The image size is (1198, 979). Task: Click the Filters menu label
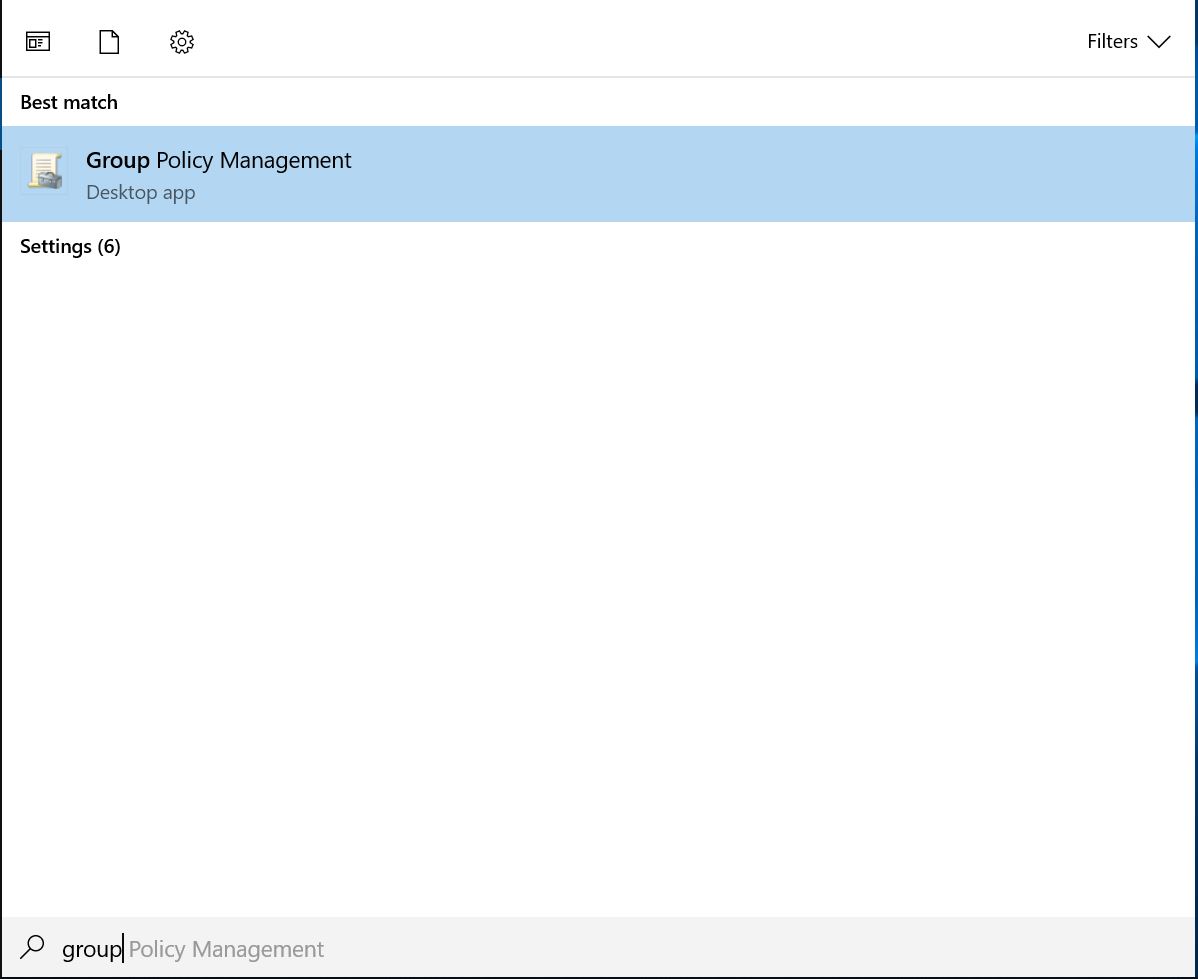1112,41
